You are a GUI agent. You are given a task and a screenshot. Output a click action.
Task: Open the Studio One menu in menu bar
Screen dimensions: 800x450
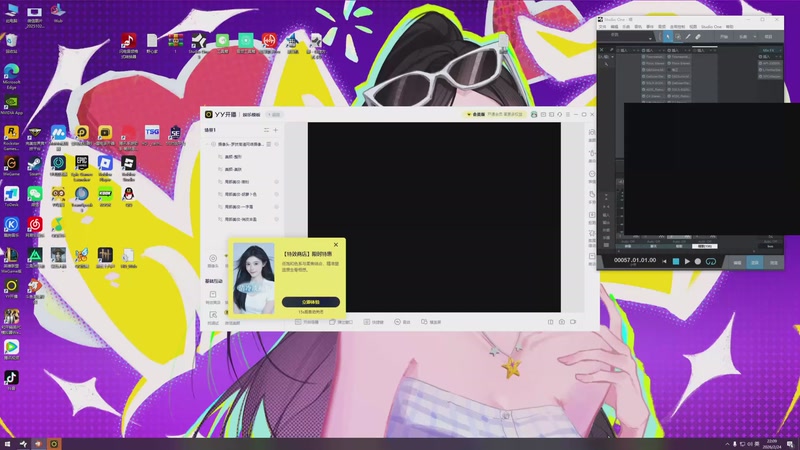tap(711, 27)
